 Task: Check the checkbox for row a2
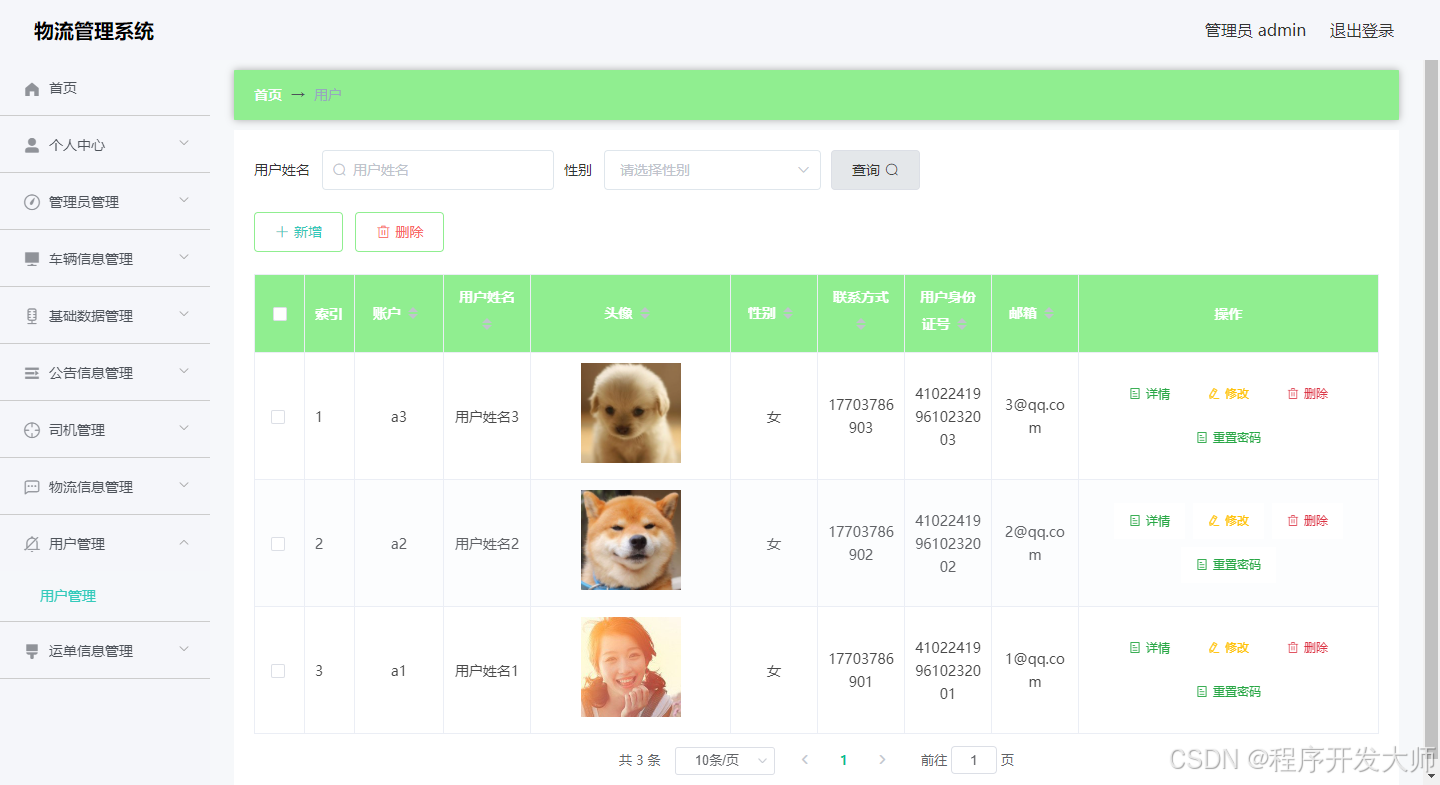(278, 544)
